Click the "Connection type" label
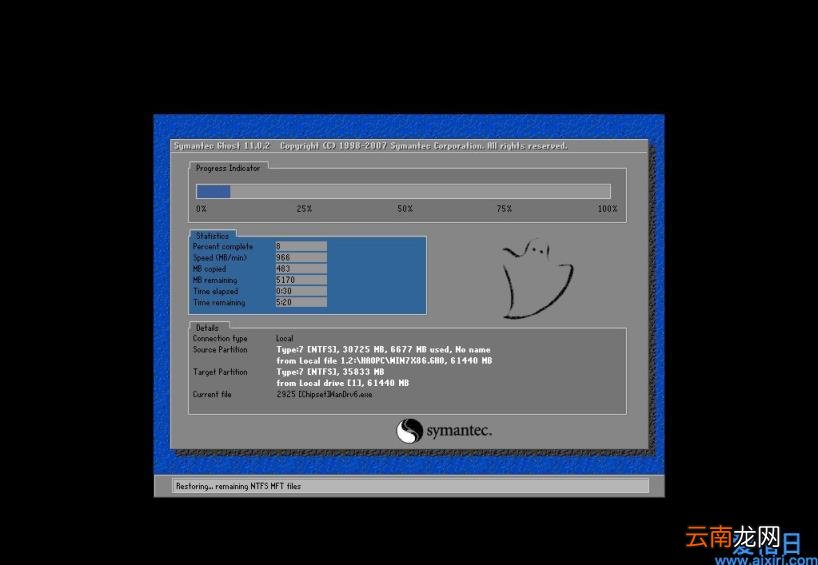818x565 pixels. pyautogui.click(x=220, y=339)
